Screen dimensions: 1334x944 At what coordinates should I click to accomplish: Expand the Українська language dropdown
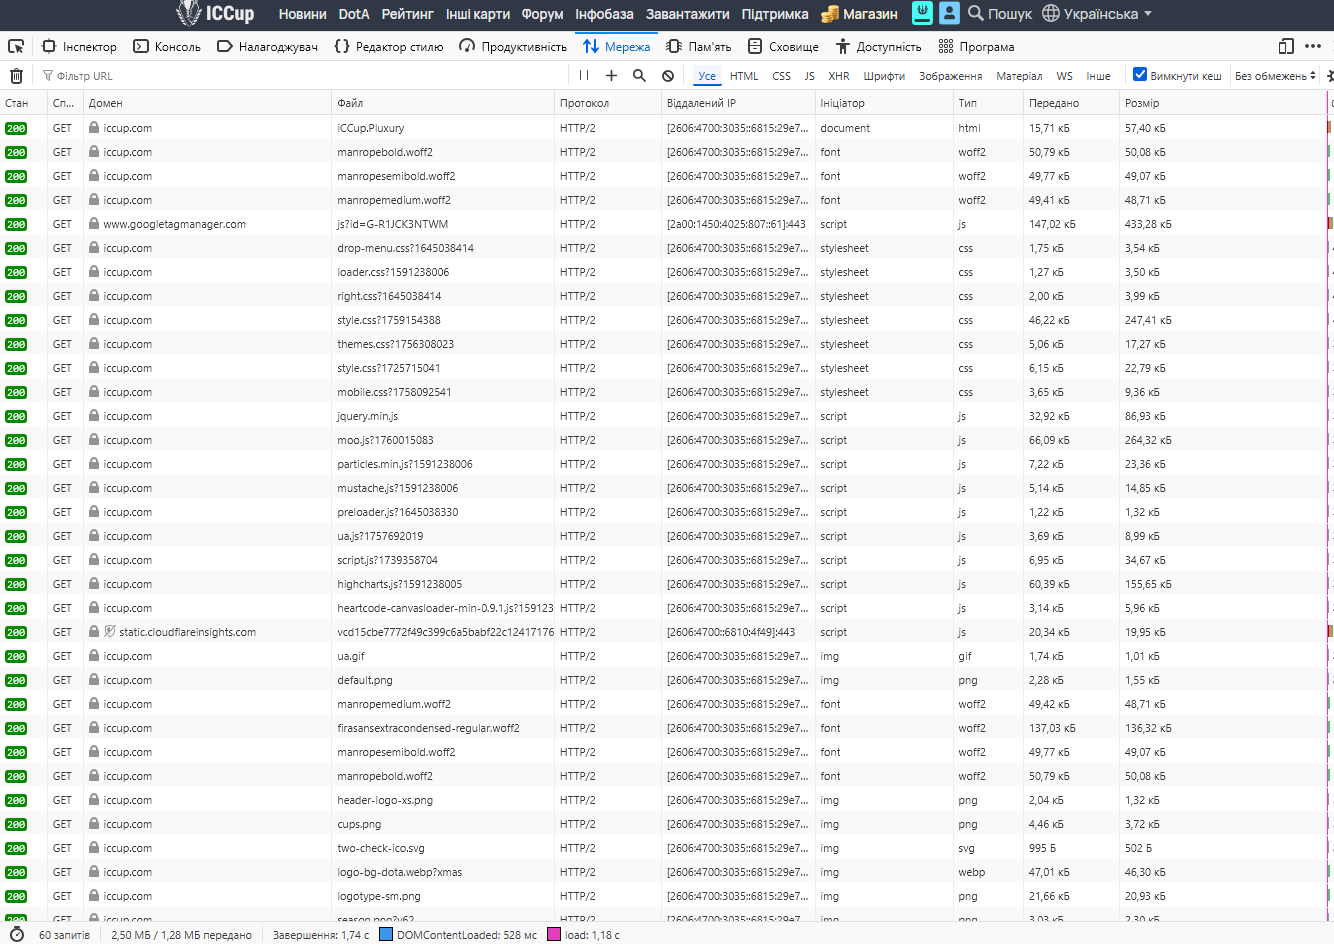[1097, 14]
